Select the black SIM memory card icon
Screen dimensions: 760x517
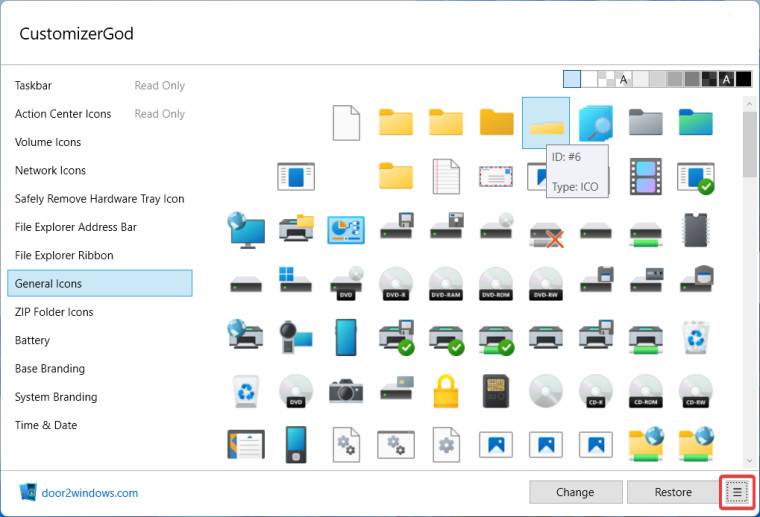click(x=496, y=391)
